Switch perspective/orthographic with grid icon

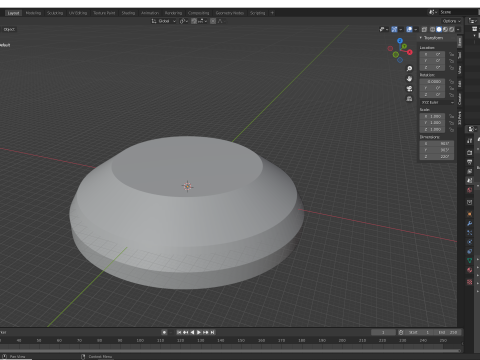tap(409, 99)
